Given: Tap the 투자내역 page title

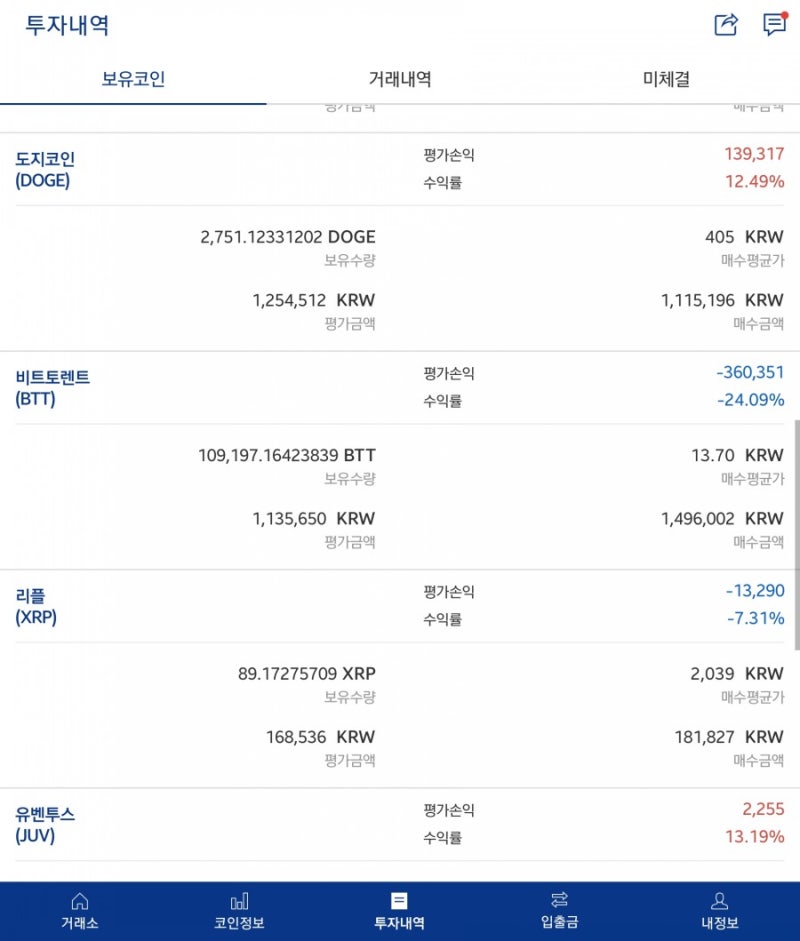Looking at the screenshot, I should (x=67, y=25).
